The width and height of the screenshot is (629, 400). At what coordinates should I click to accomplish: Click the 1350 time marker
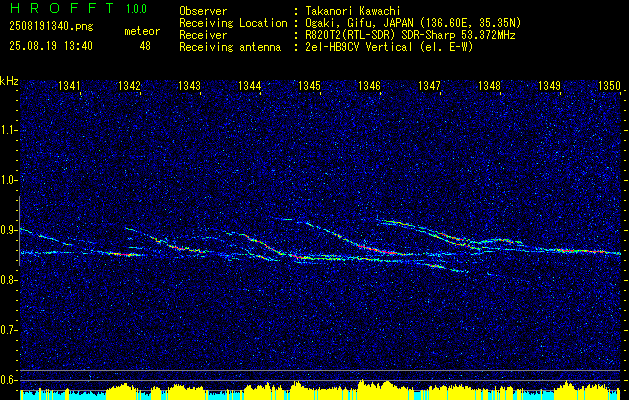click(x=609, y=86)
